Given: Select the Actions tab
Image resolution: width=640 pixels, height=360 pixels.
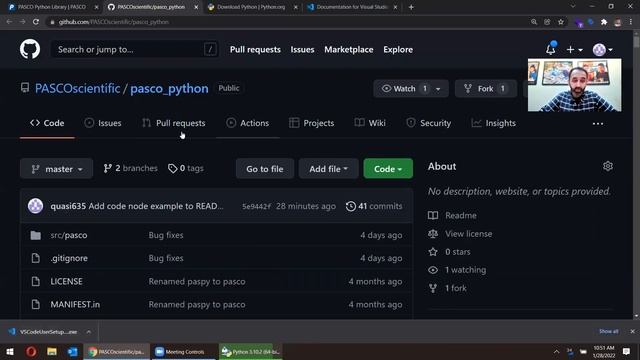Looking at the screenshot, I should (x=248, y=123).
